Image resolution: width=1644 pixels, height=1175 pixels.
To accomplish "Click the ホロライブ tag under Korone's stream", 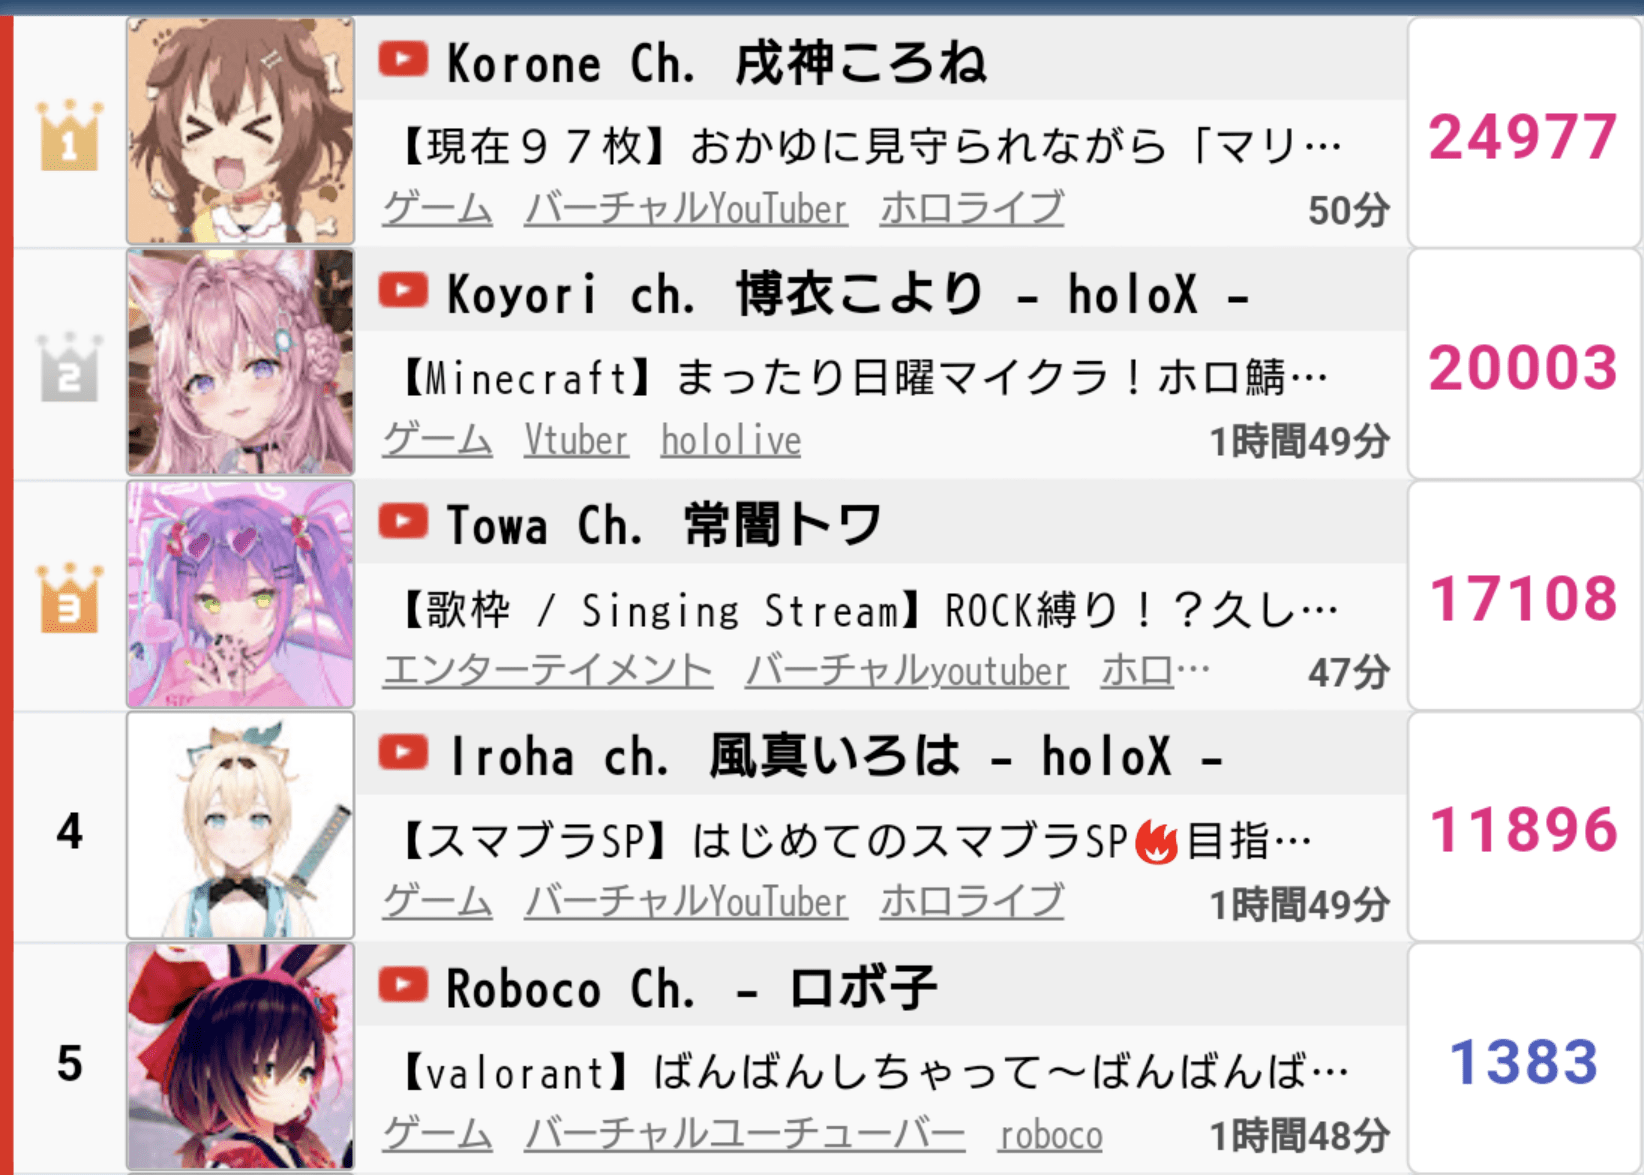I will pos(972,209).
